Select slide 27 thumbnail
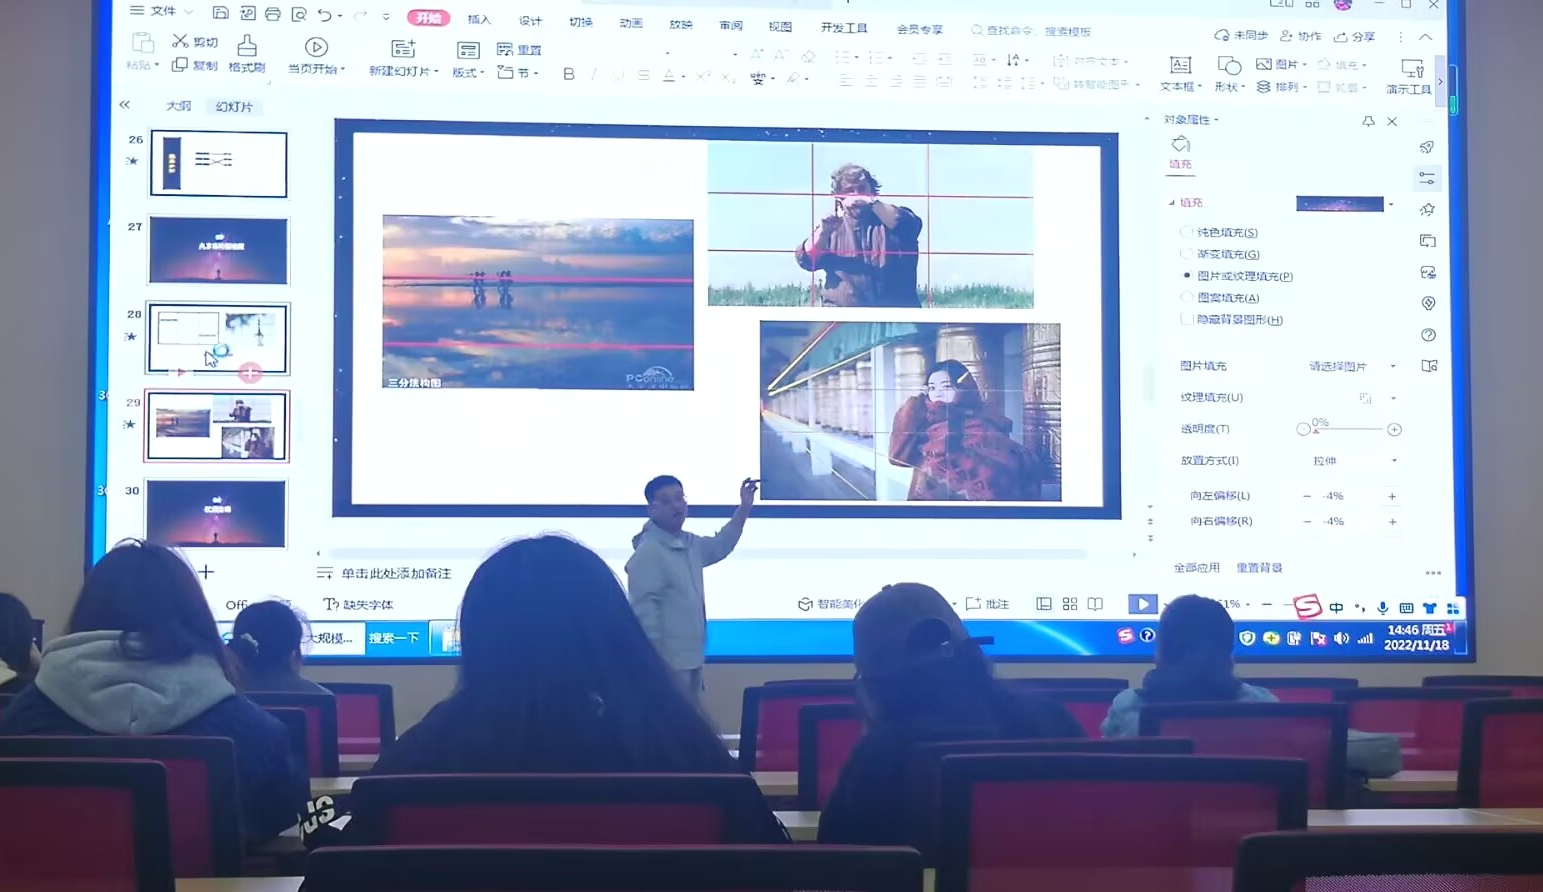 pos(218,251)
